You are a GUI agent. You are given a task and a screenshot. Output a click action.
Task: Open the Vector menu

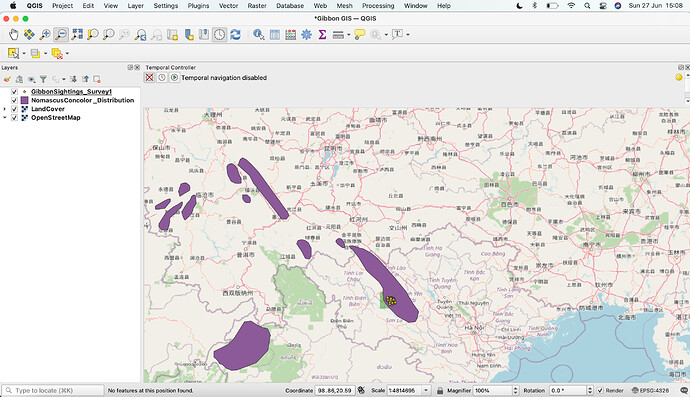(x=228, y=6)
